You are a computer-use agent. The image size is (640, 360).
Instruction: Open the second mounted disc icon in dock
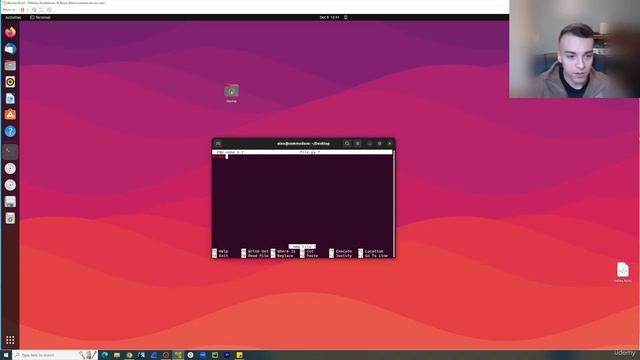[x=10, y=185]
